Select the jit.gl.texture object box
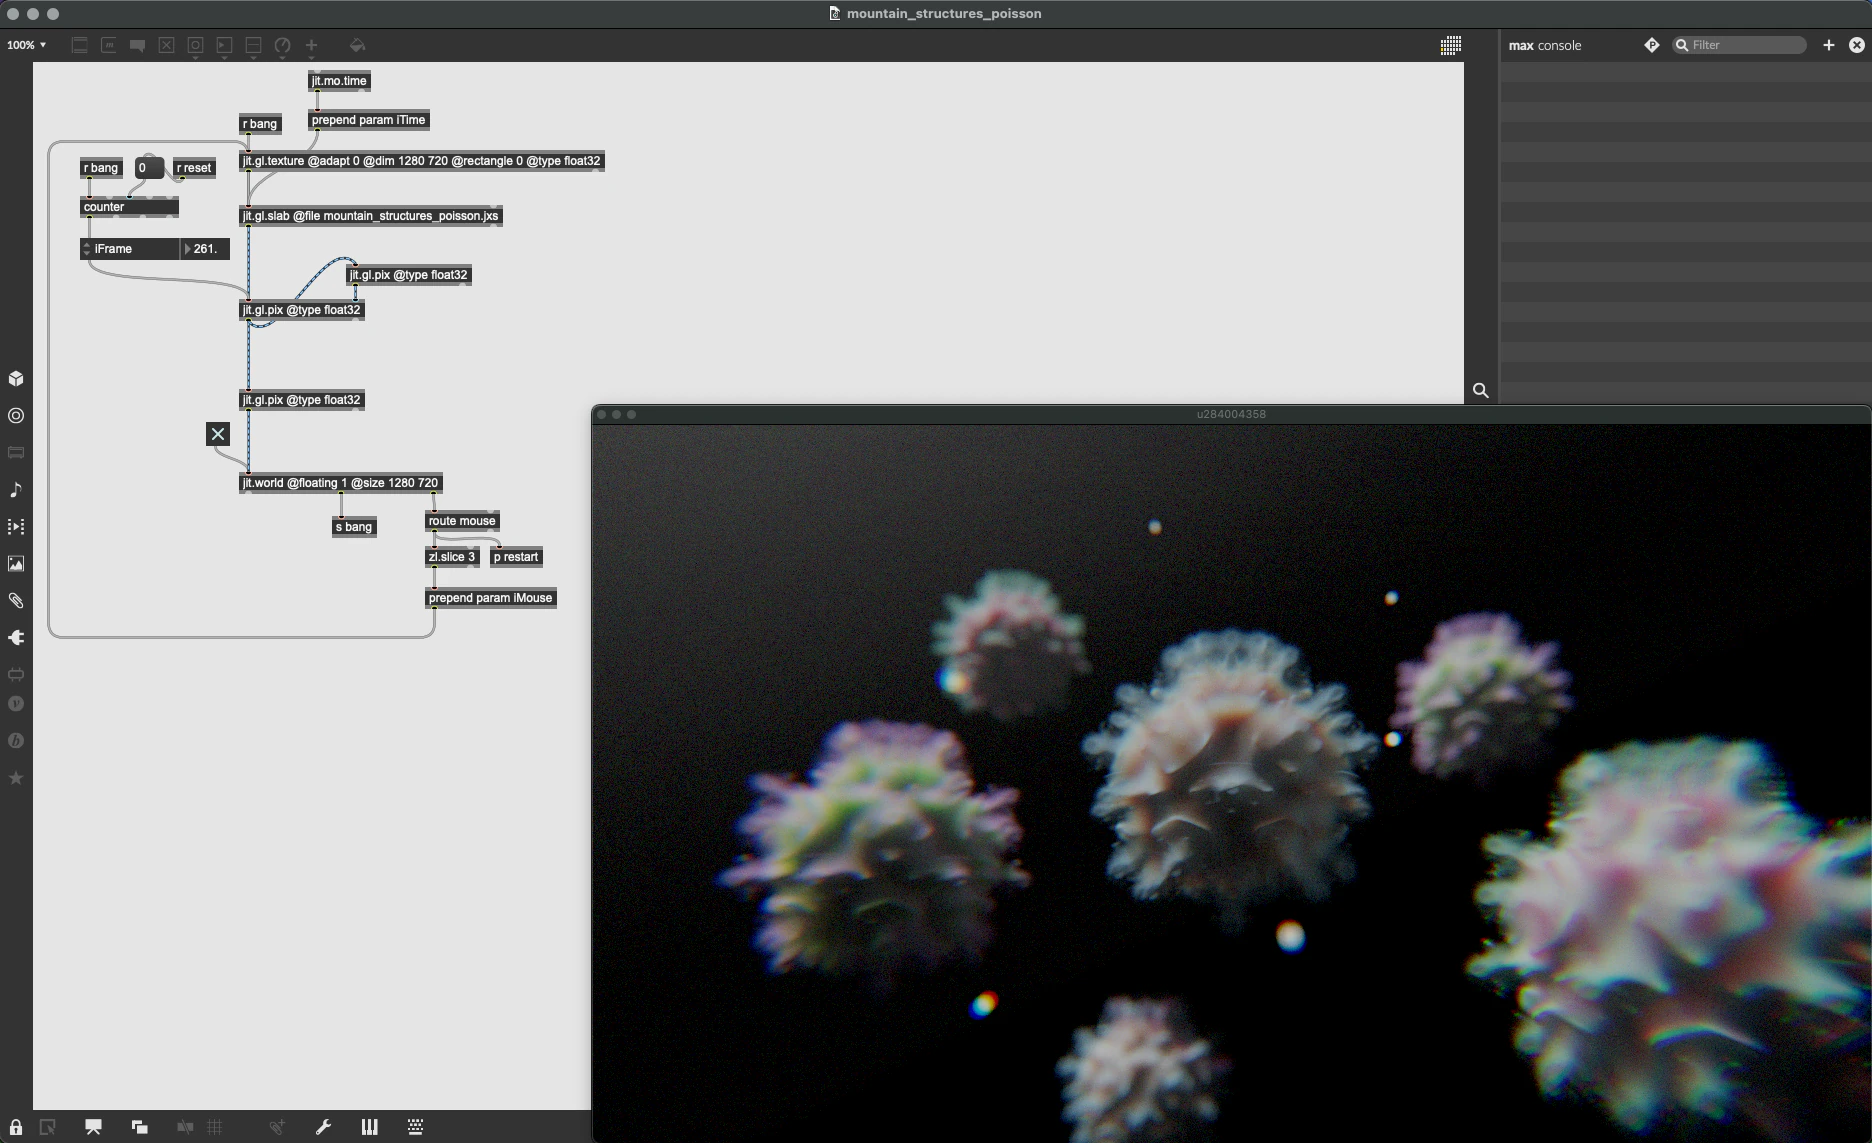This screenshot has height=1143, width=1872. click(x=422, y=161)
